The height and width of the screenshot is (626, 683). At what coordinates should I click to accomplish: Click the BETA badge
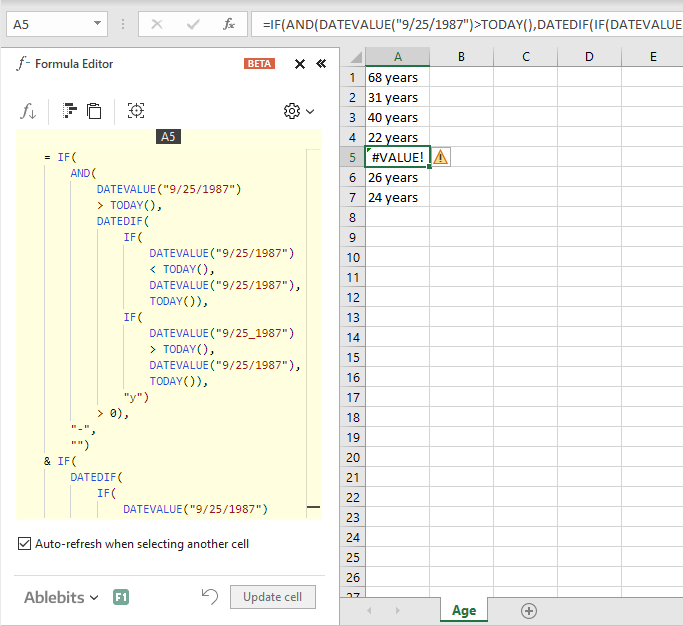[259, 64]
